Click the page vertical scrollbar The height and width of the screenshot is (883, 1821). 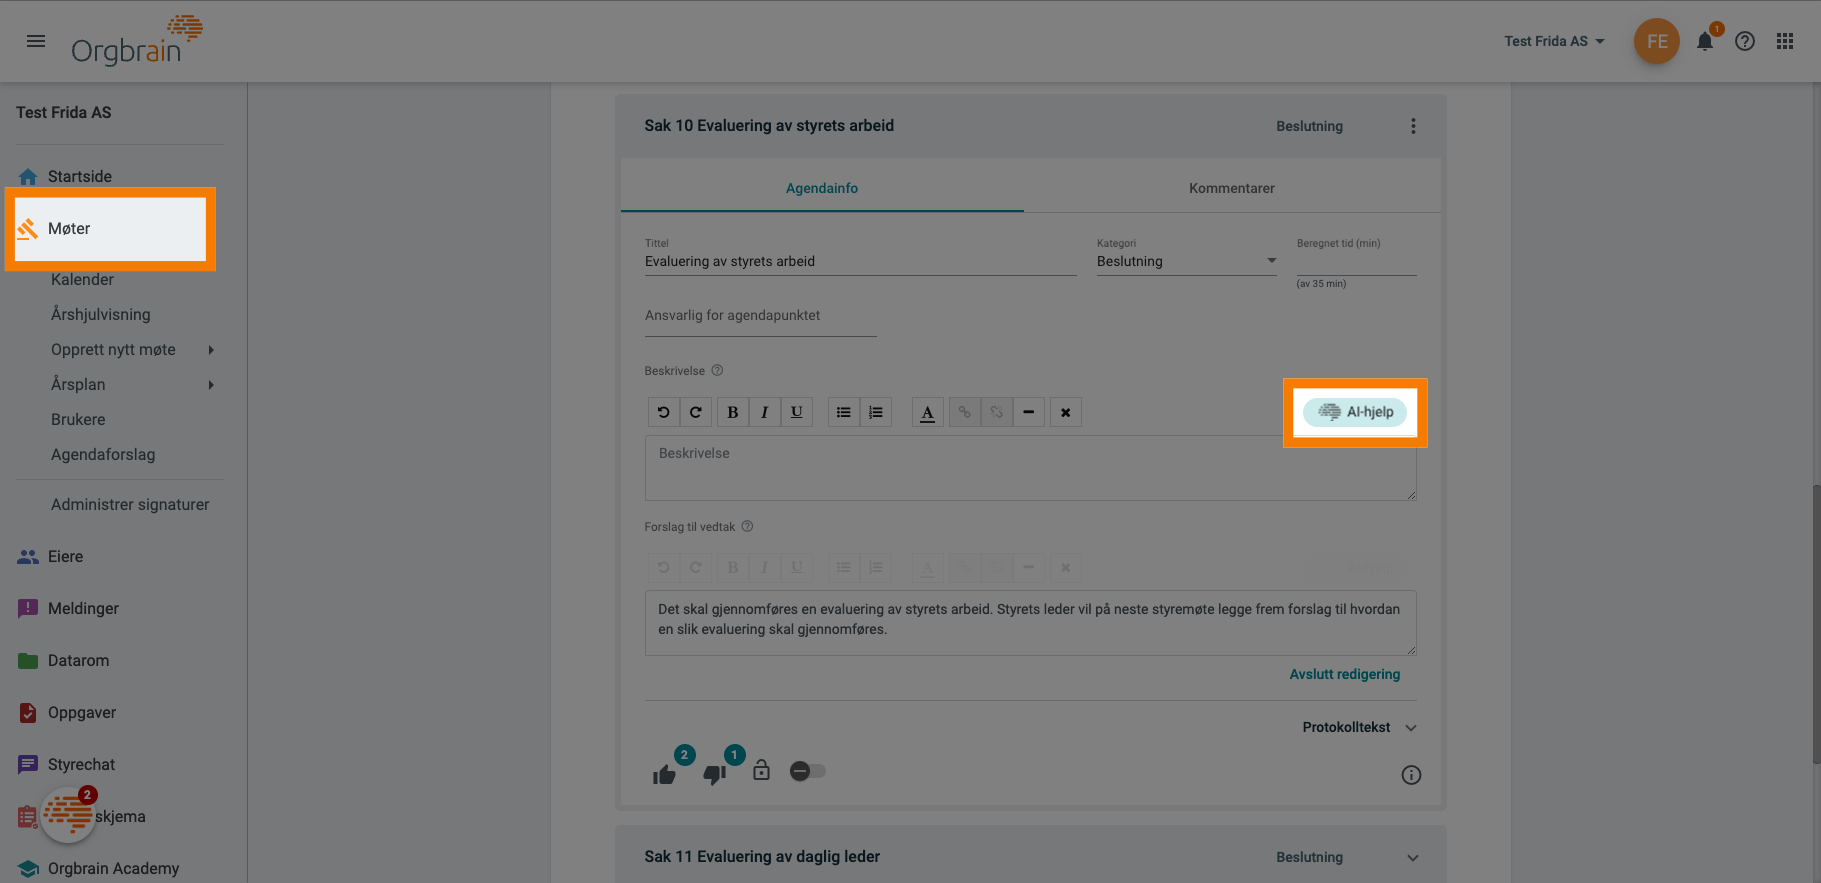1815,625
